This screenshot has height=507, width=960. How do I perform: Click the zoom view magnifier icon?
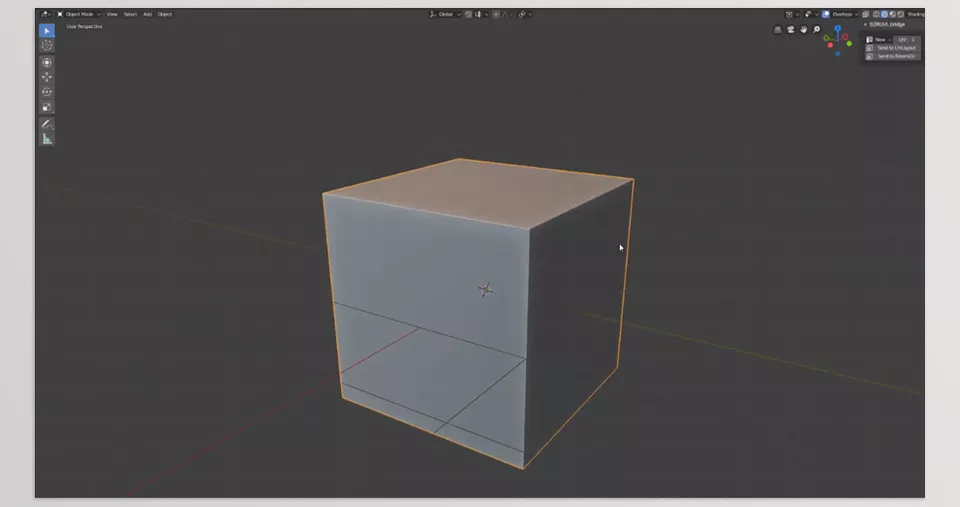click(x=816, y=29)
